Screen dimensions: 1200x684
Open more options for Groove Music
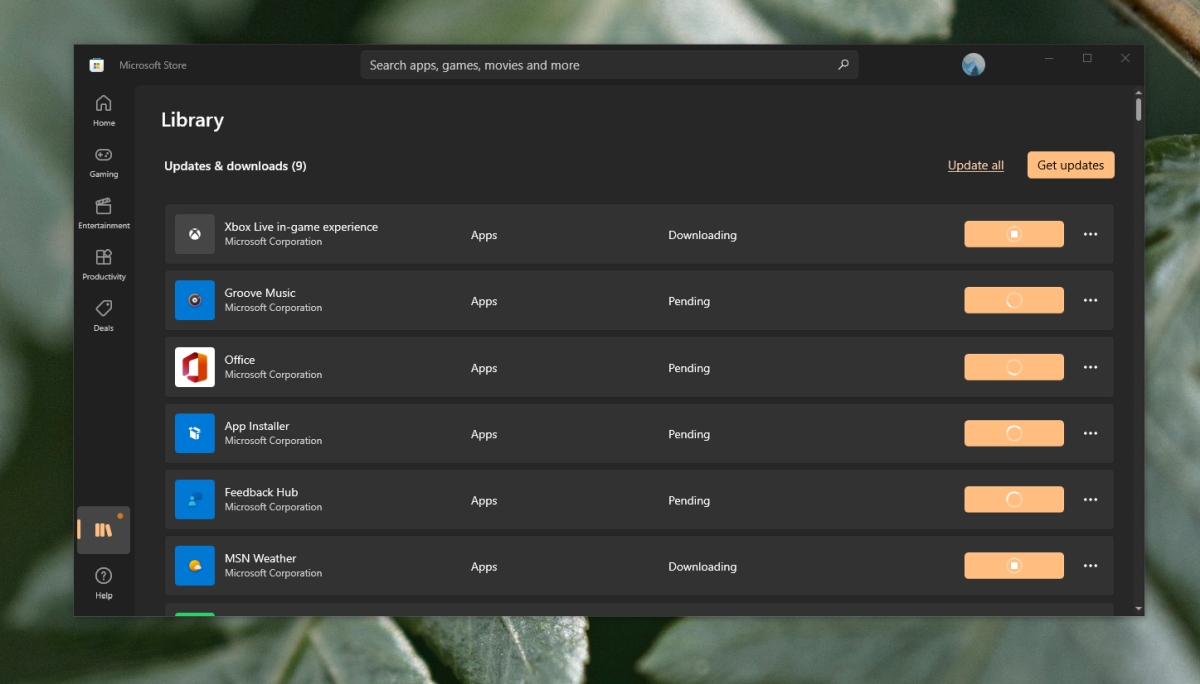[1090, 300]
